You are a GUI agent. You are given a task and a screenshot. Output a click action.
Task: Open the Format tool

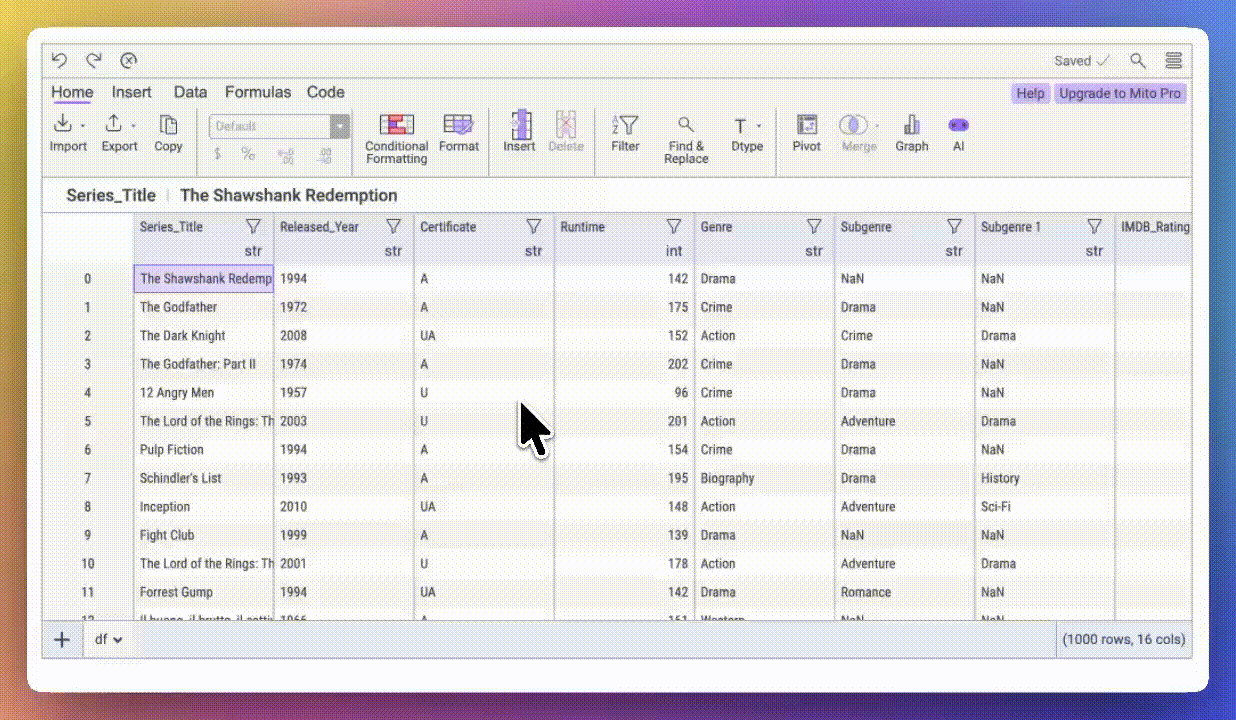tap(459, 130)
